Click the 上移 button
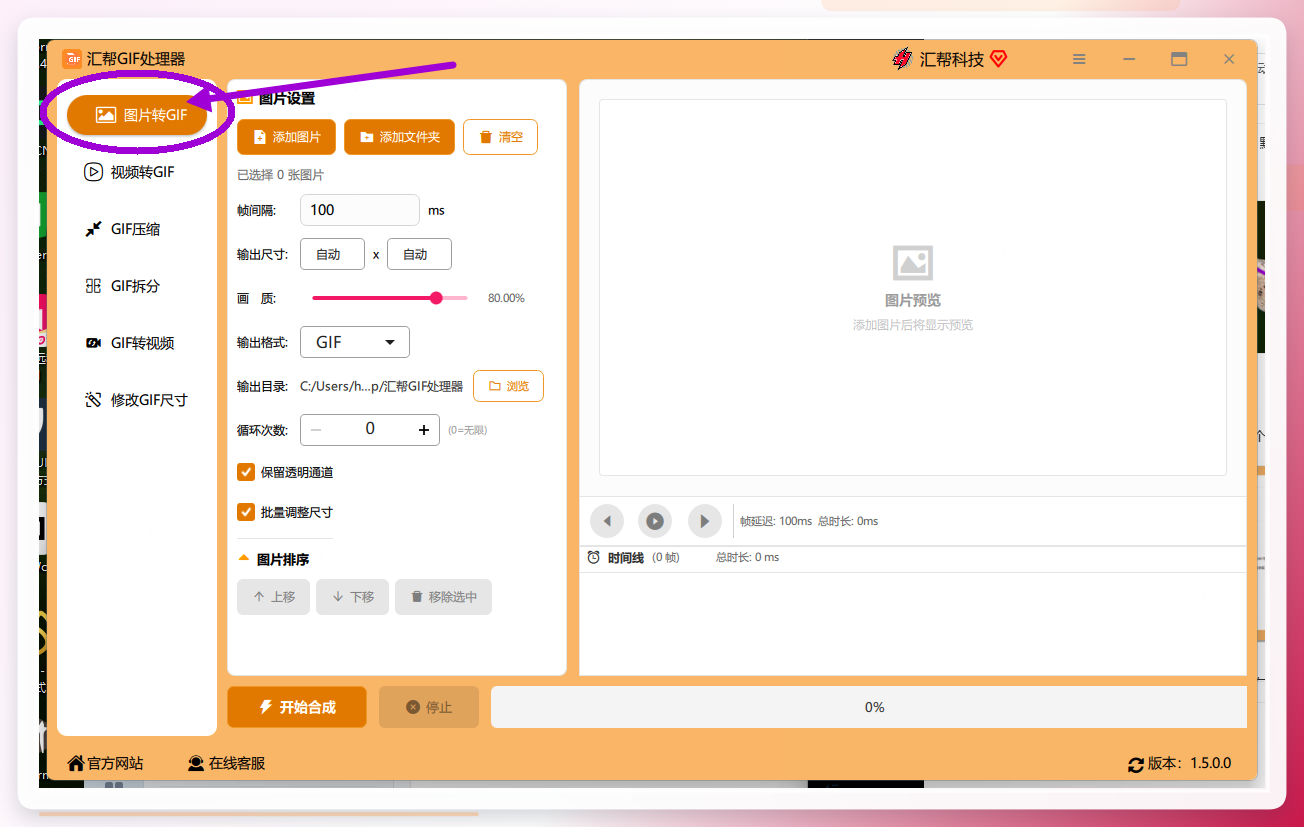Screen dimensions: 1304x827 click(273, 597)
